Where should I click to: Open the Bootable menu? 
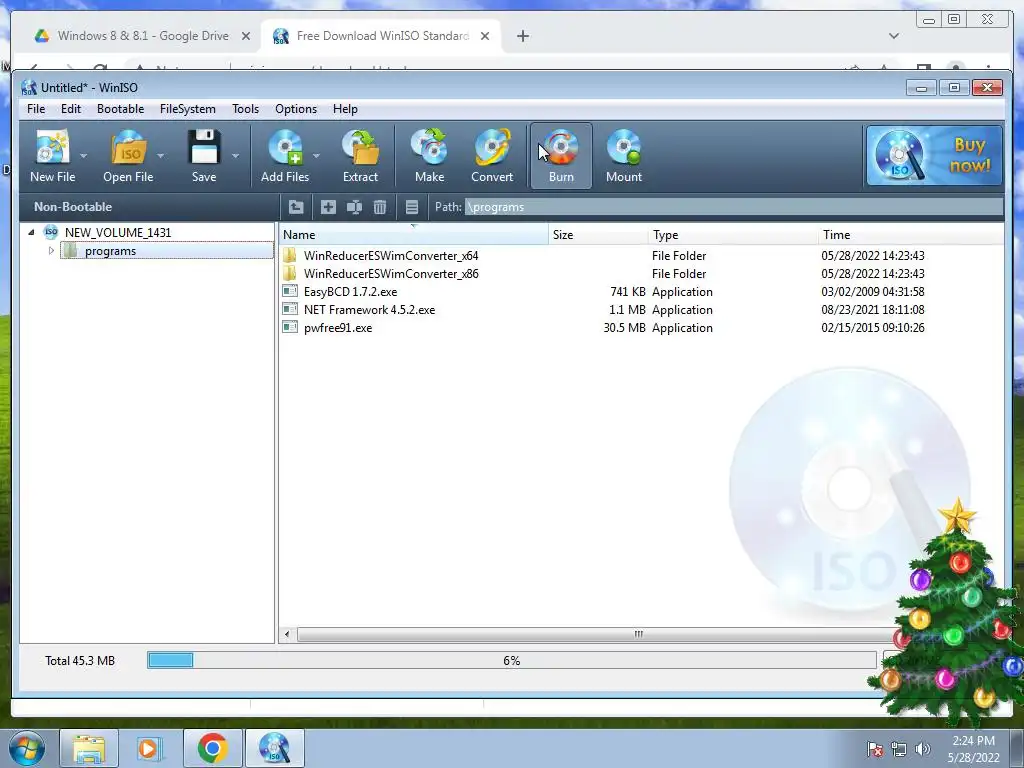120,109
